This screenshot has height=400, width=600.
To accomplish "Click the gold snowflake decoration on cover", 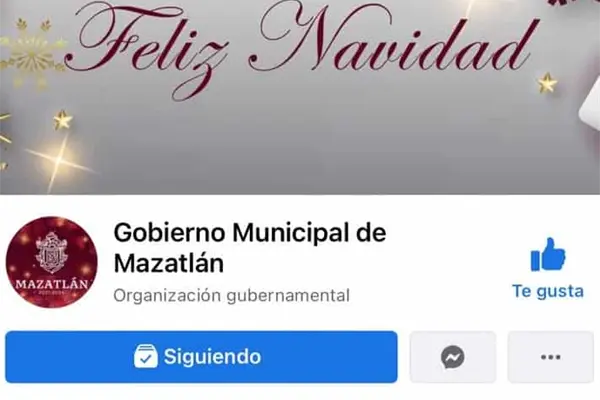I will point(31,54).
